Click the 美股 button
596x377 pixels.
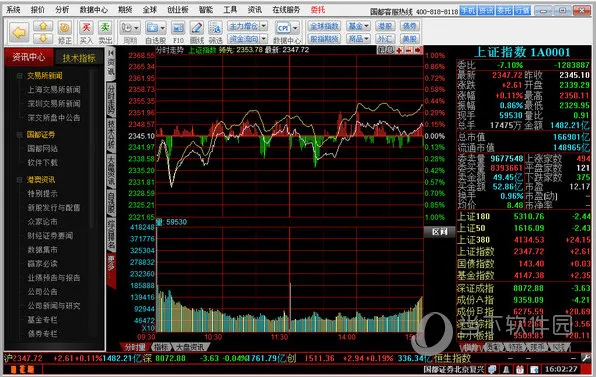pos(409,38)
